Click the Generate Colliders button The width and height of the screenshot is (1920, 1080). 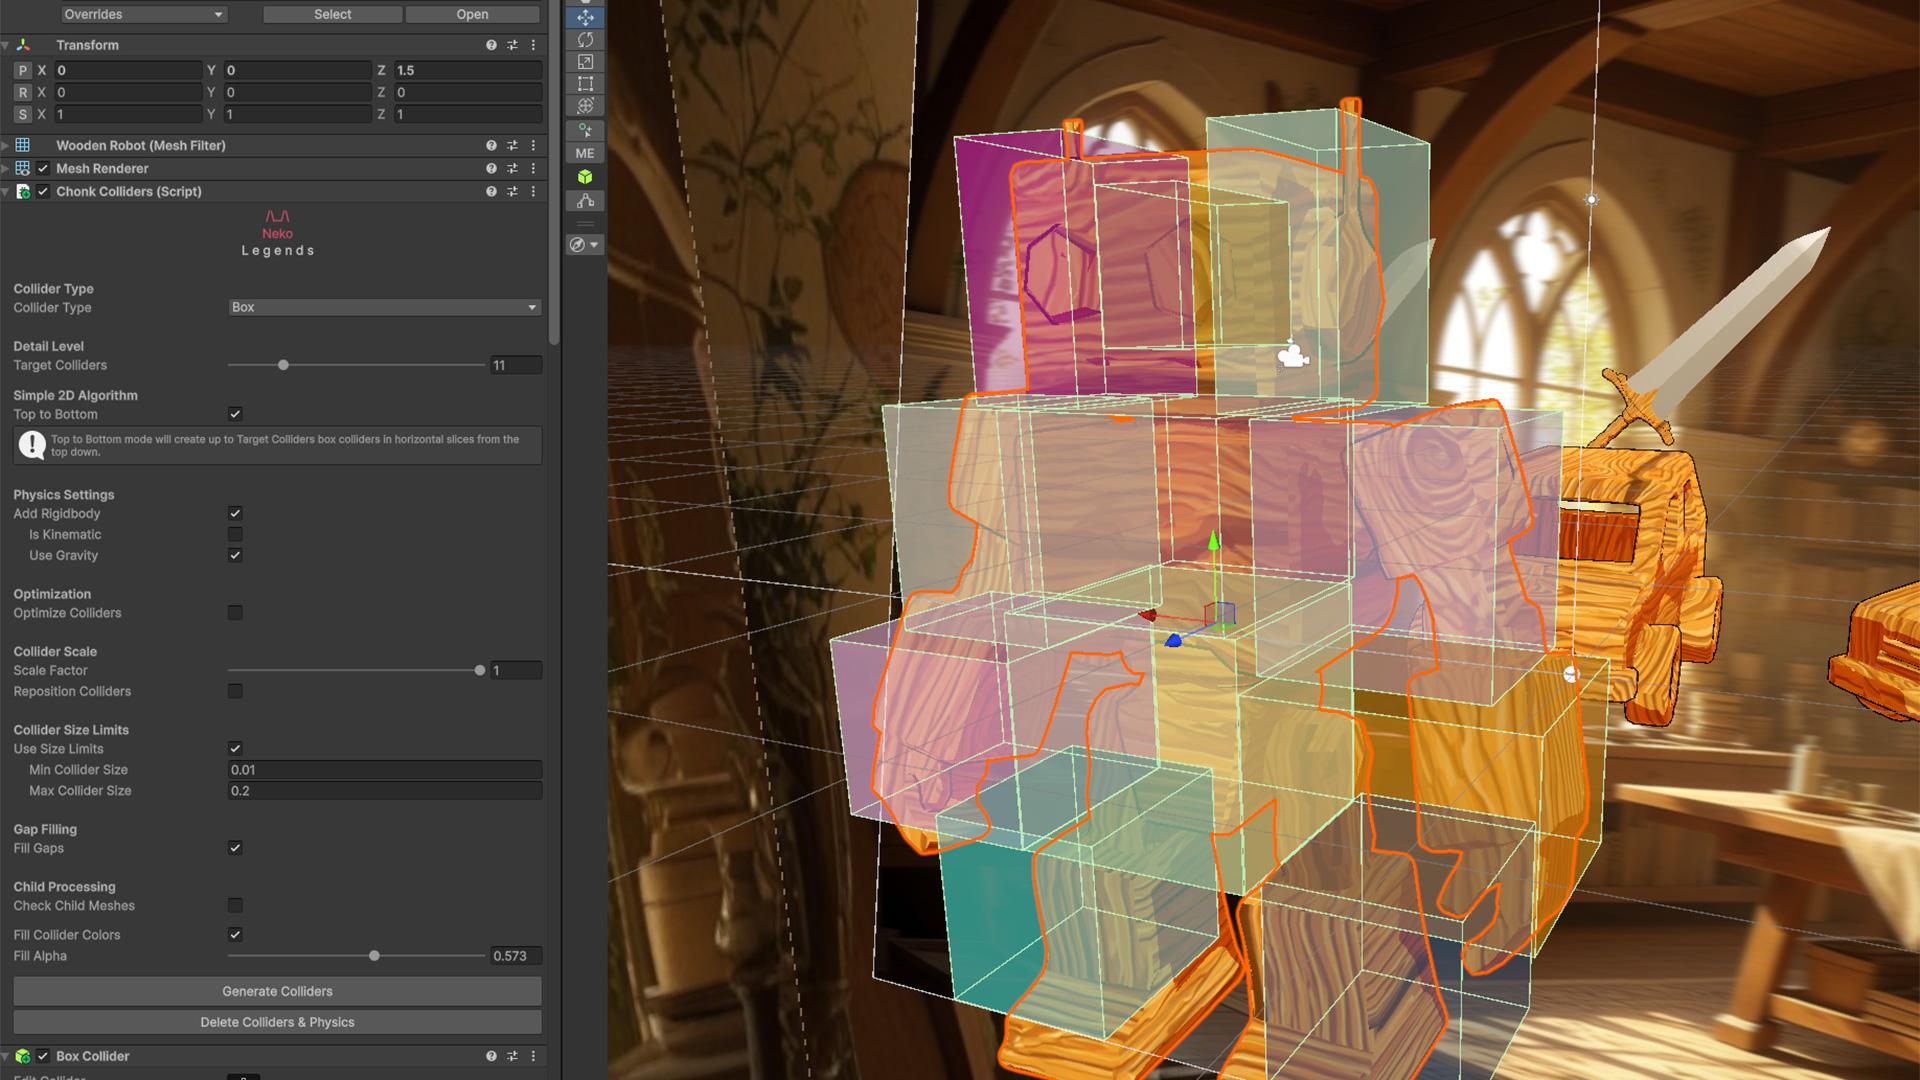pyautogui.click(x=277, y=991)
